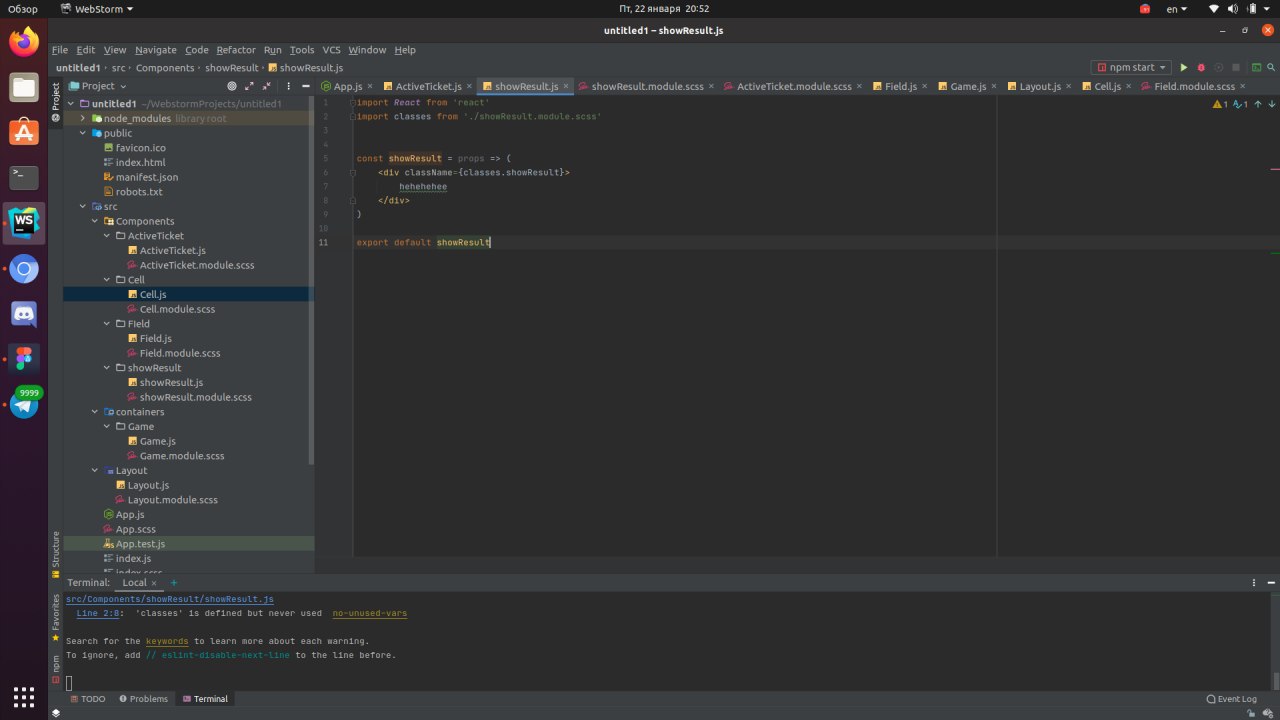Toggle the Structure tool window side tab
The width and height of the screenshot is (1280, 720).
tap(56, 554)
